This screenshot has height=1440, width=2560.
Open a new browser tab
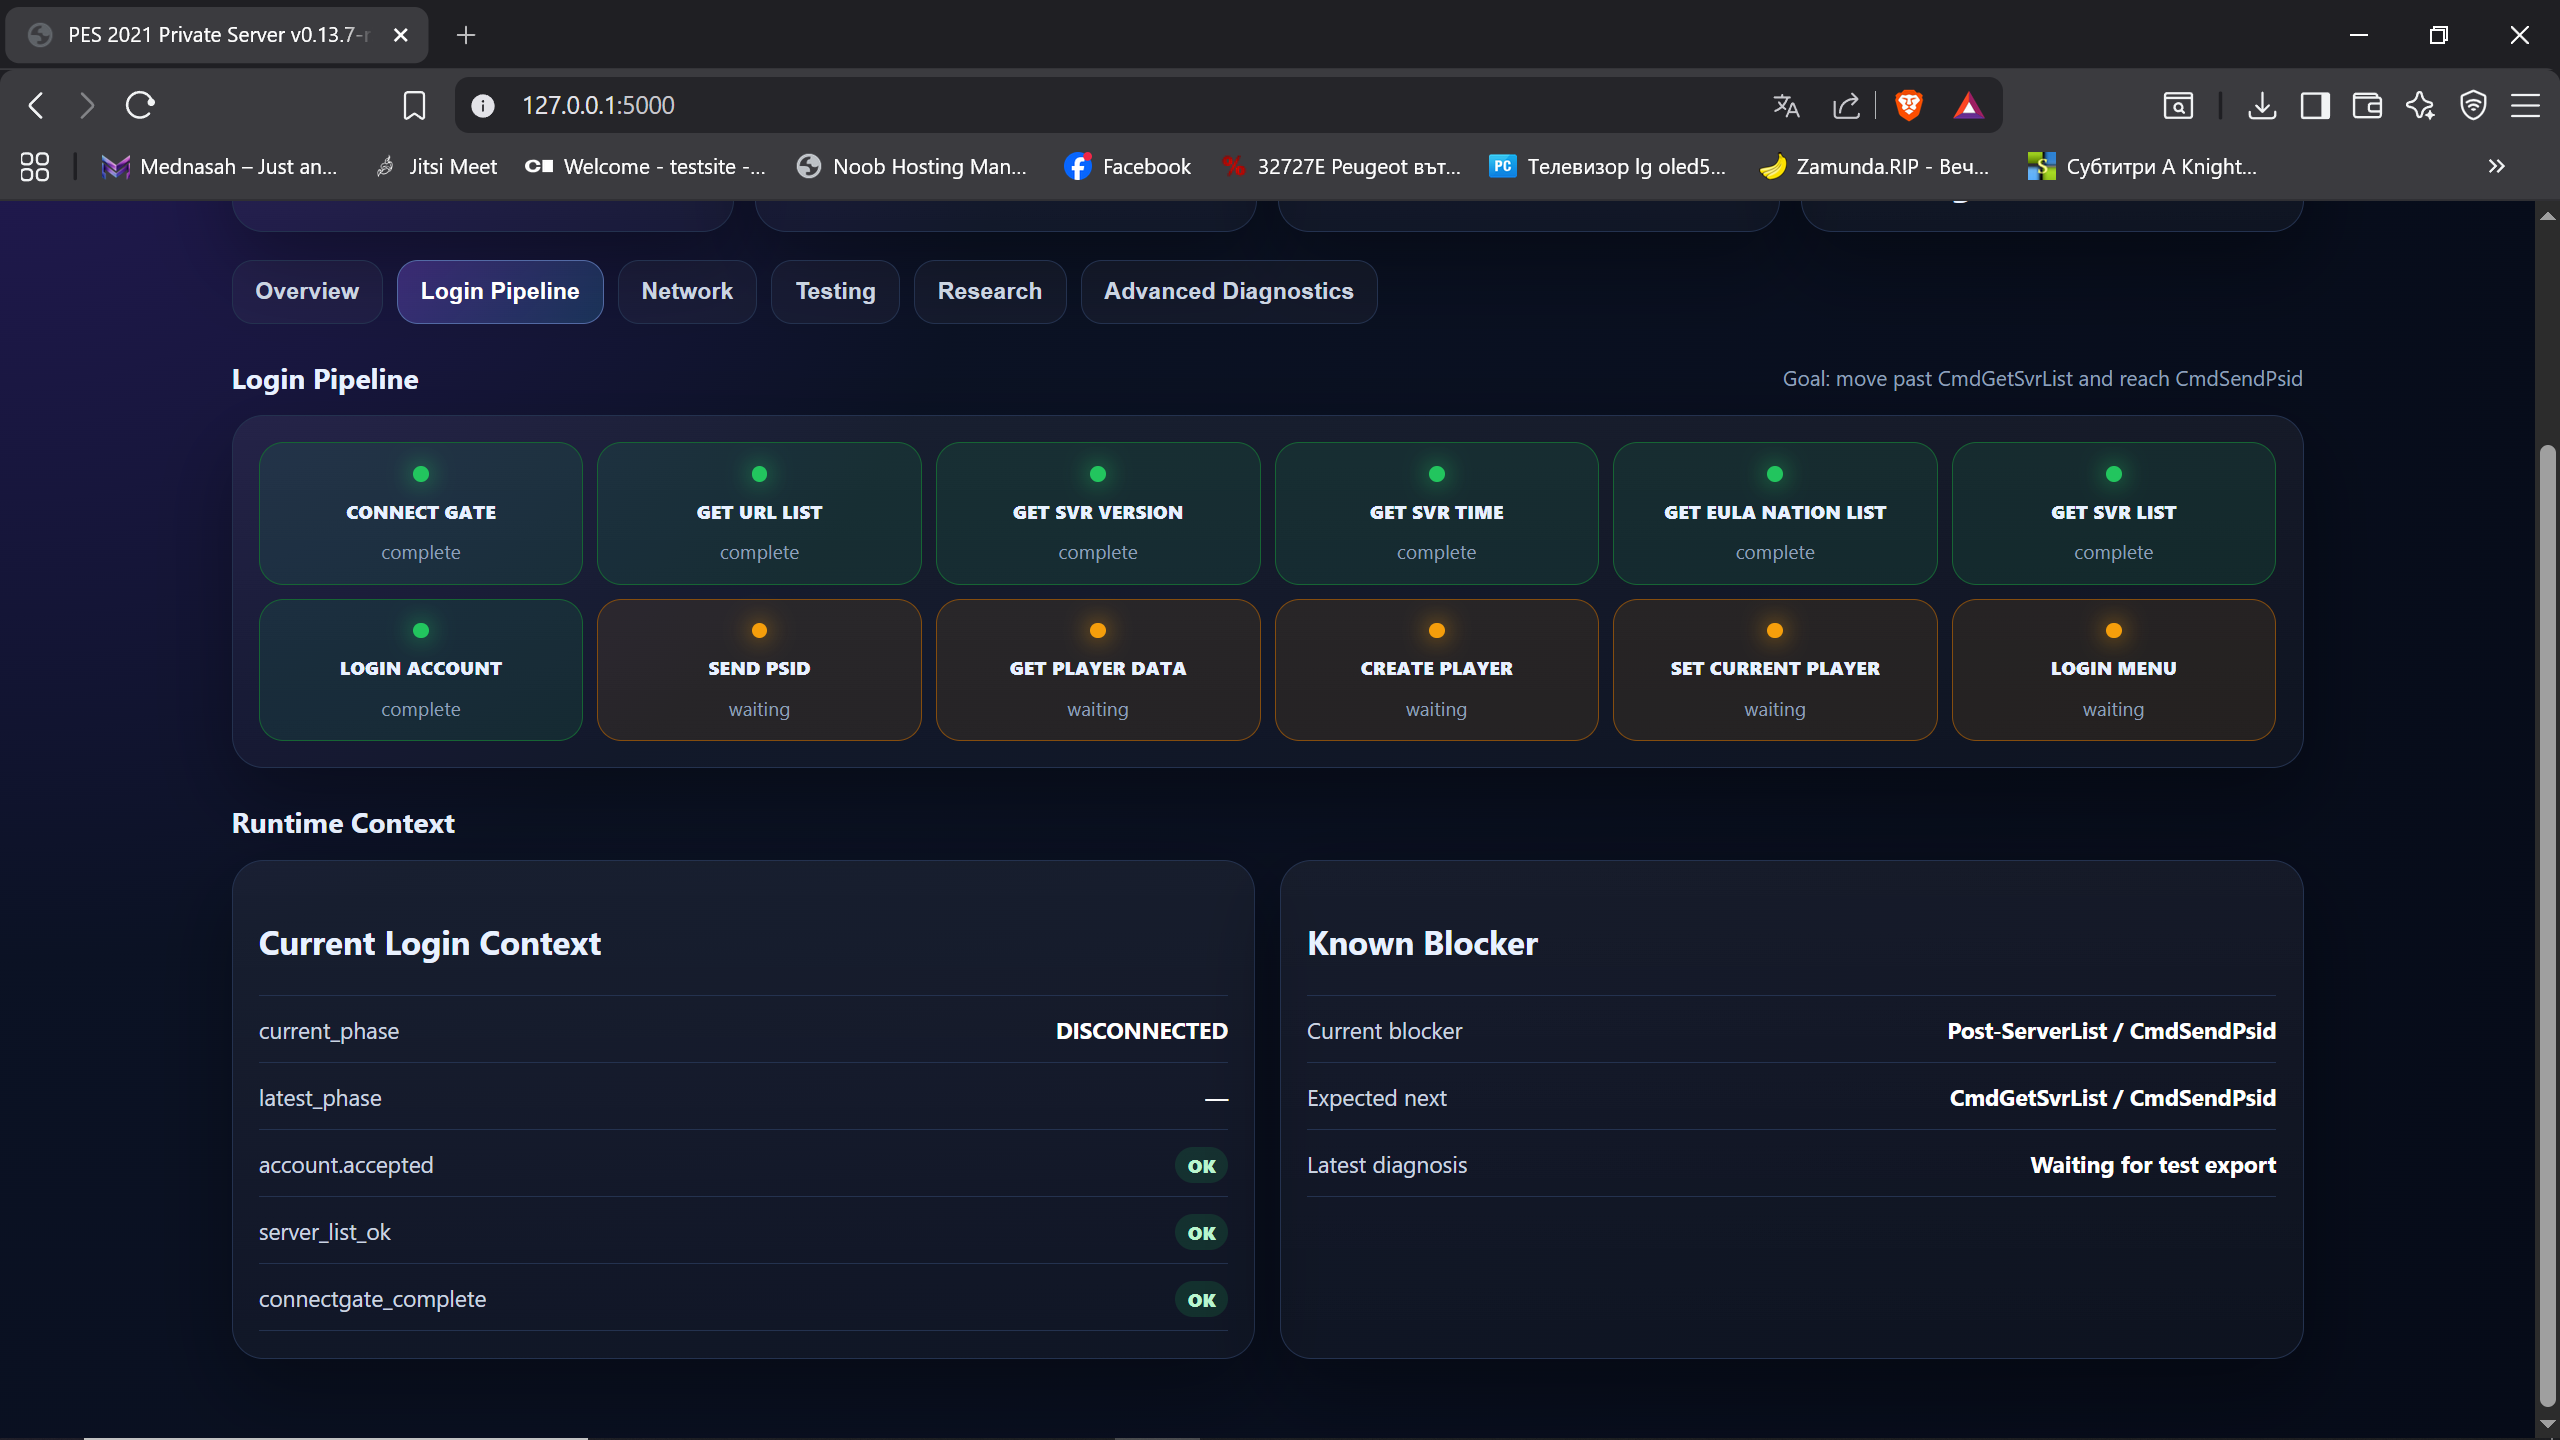466,35
